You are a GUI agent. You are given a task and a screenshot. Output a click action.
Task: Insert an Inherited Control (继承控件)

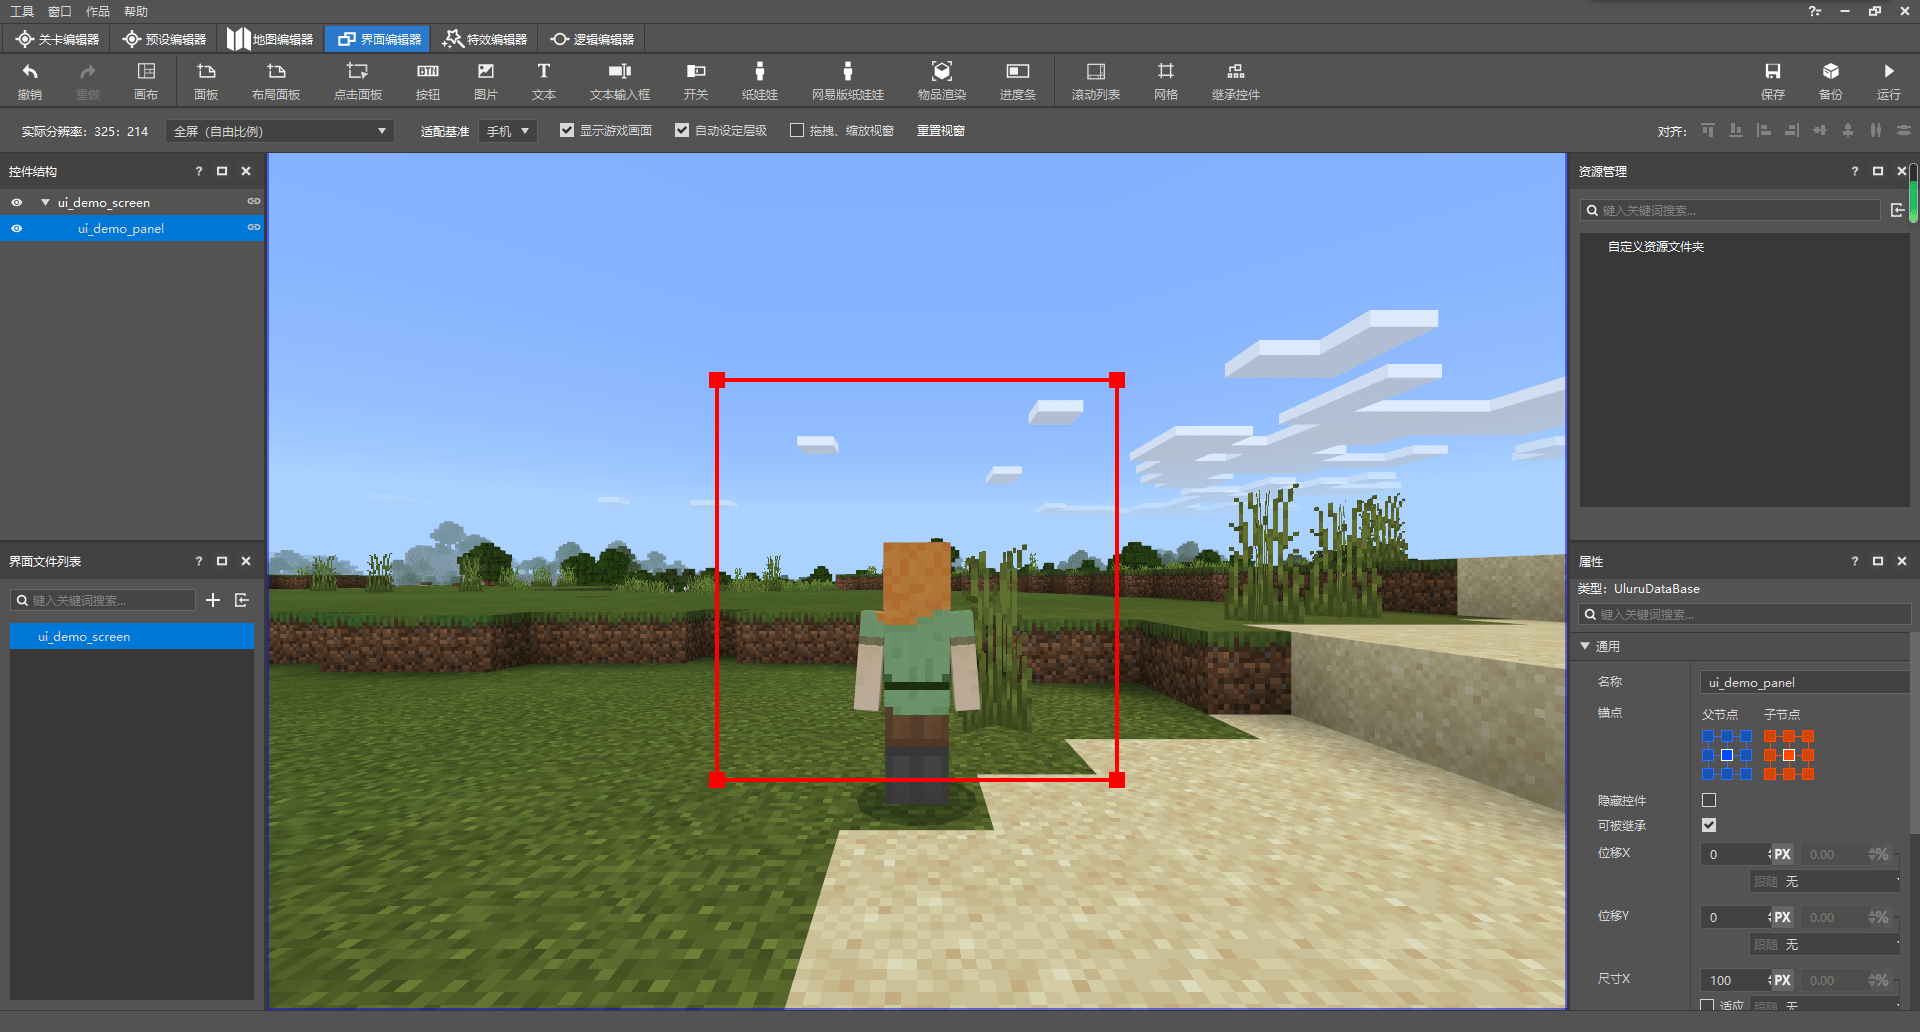click(1236, 81)
